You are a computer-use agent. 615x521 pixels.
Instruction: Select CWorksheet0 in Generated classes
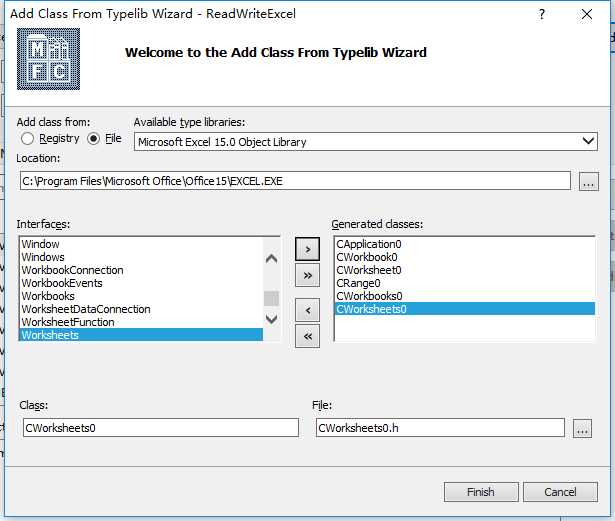pos(465,270)
